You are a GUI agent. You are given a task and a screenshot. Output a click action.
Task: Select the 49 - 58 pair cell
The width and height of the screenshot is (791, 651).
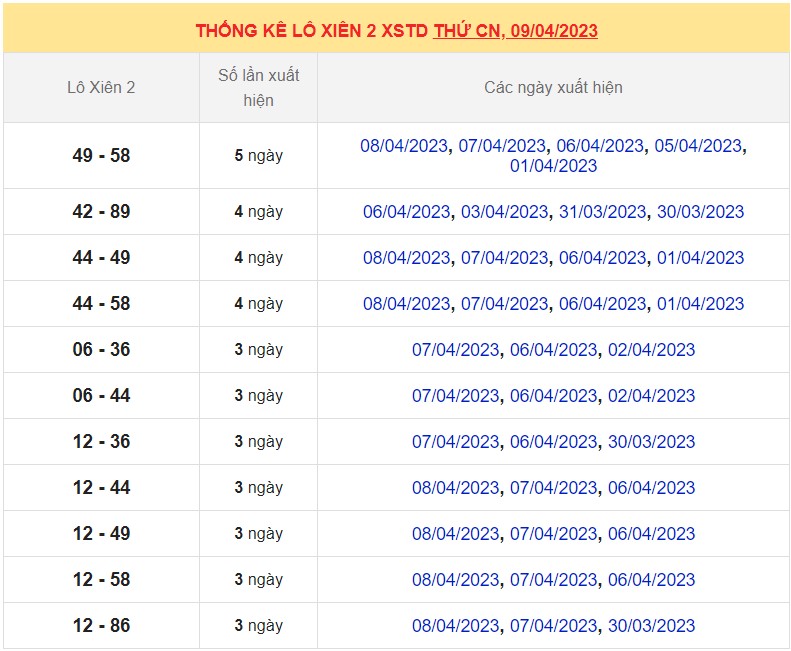(x=101, y=156)
